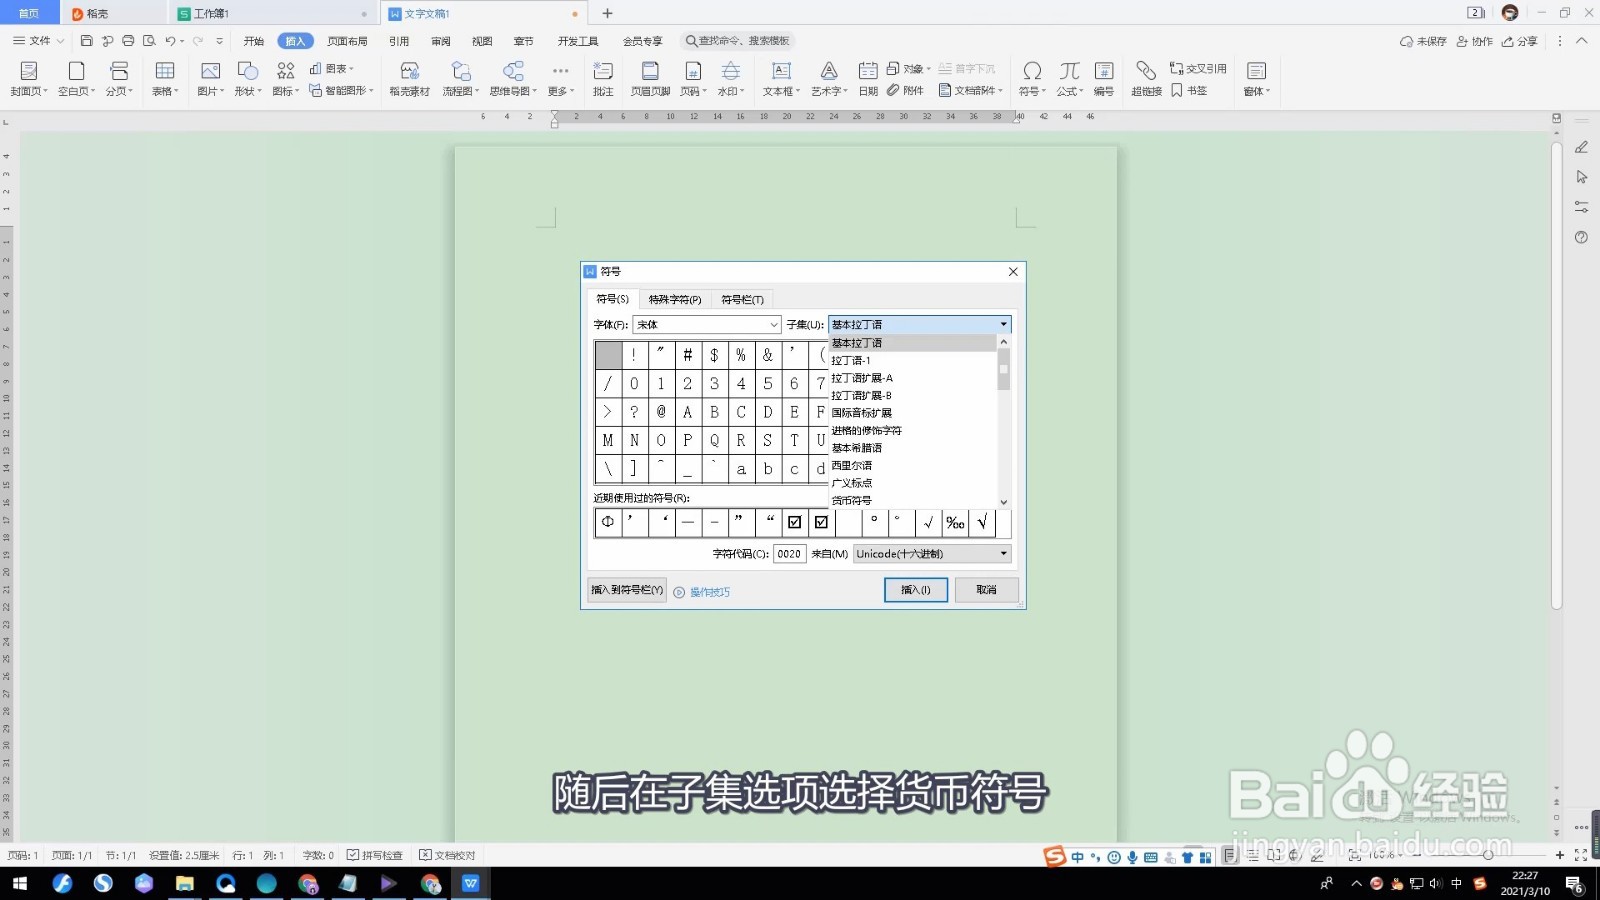Screen dimensions: 1600x900
Task: Insert a 文本框 text box
Action: point(781,78)
